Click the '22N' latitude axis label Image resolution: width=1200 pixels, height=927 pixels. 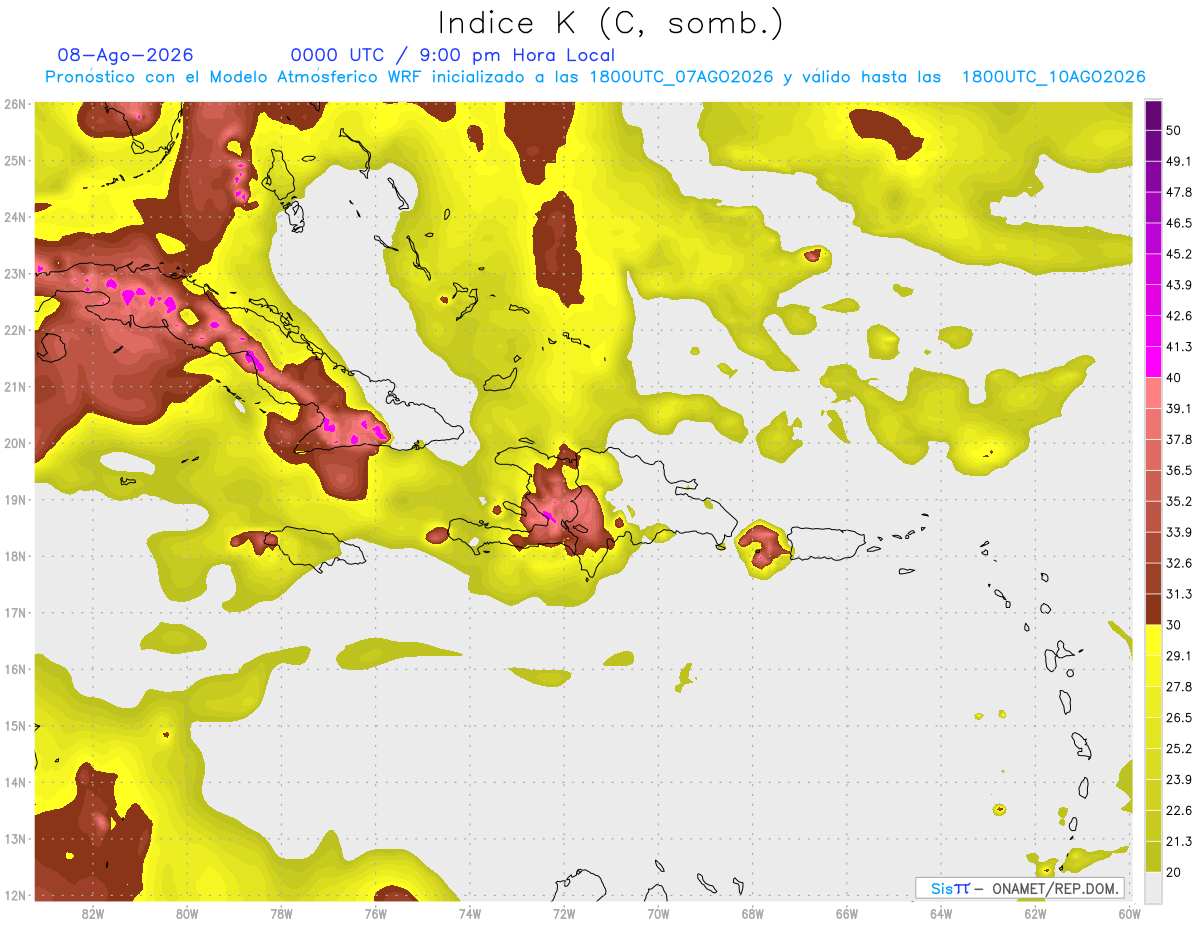[x=14, y=330]
